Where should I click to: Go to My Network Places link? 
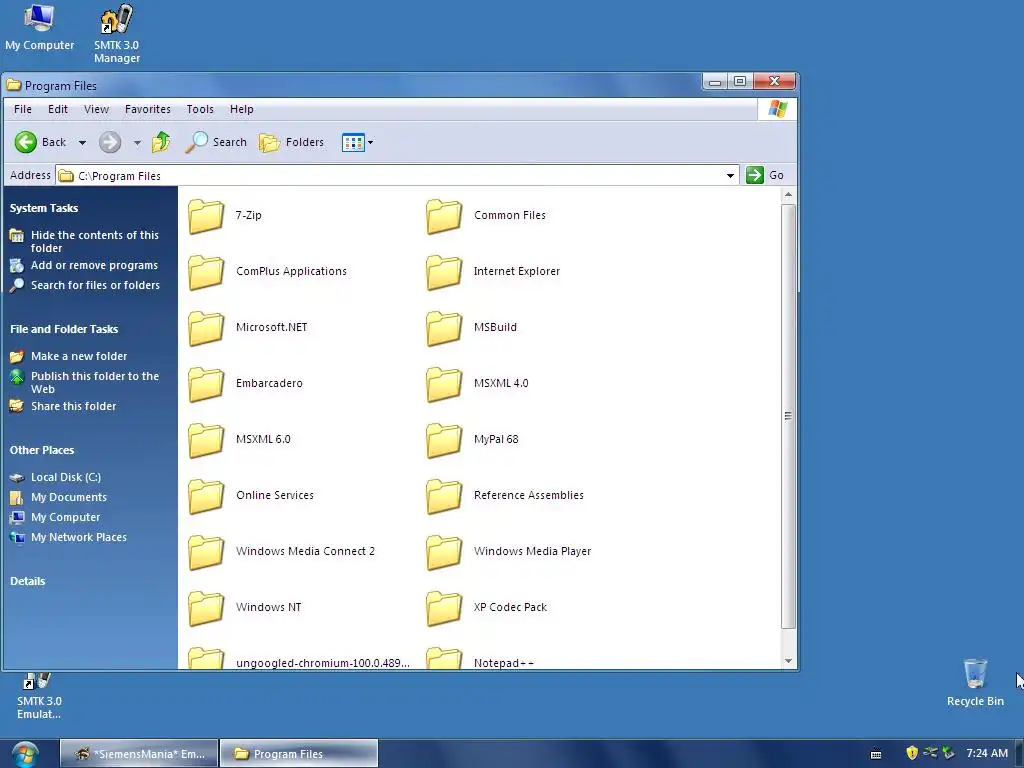[79, 537]
